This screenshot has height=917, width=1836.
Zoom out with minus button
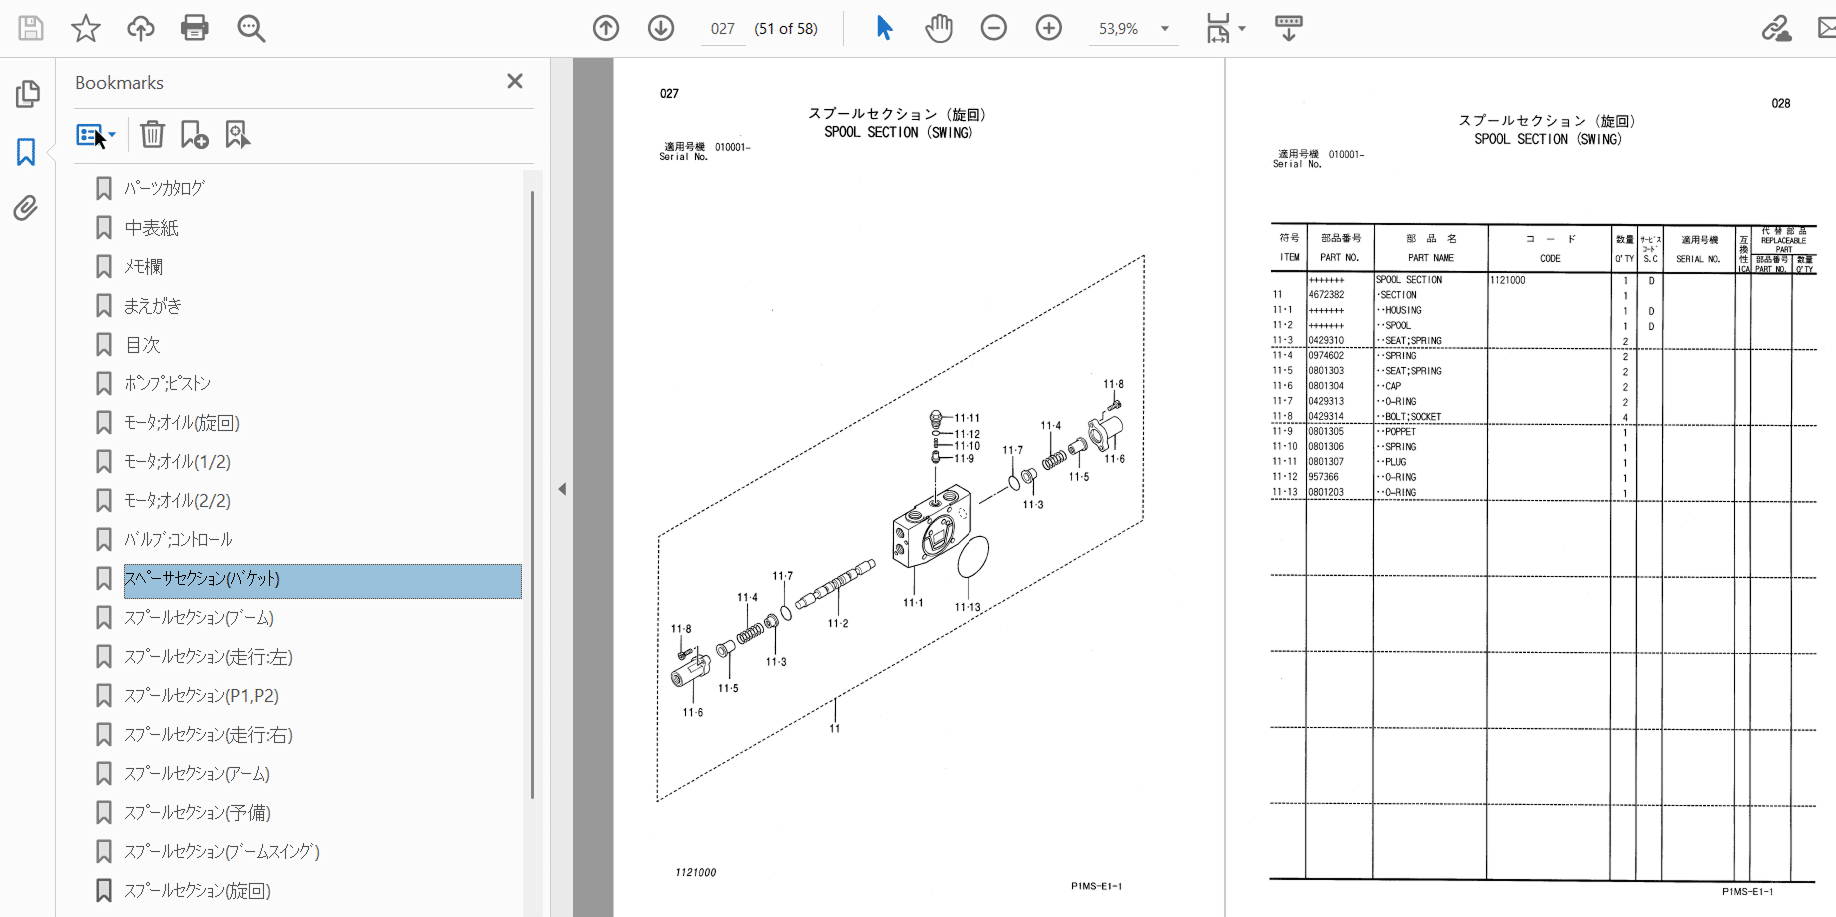tap(994, 28)
